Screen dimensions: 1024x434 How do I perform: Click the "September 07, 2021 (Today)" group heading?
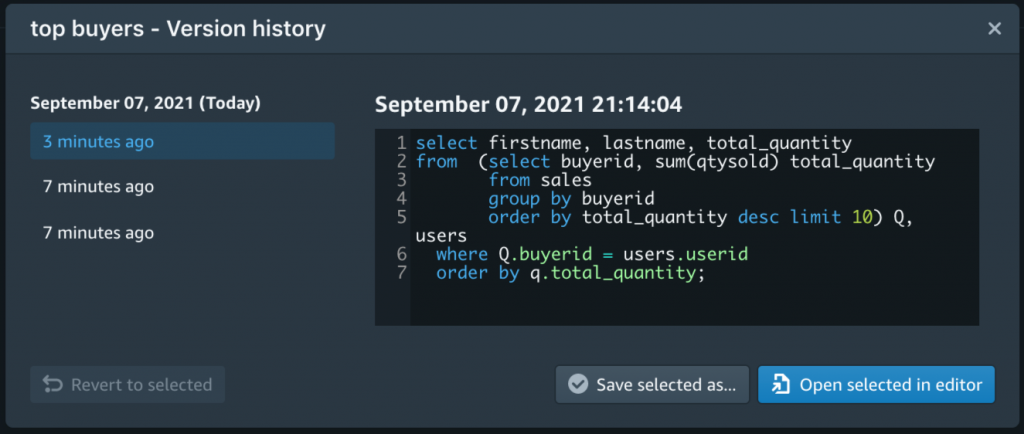tap(146, 103)
